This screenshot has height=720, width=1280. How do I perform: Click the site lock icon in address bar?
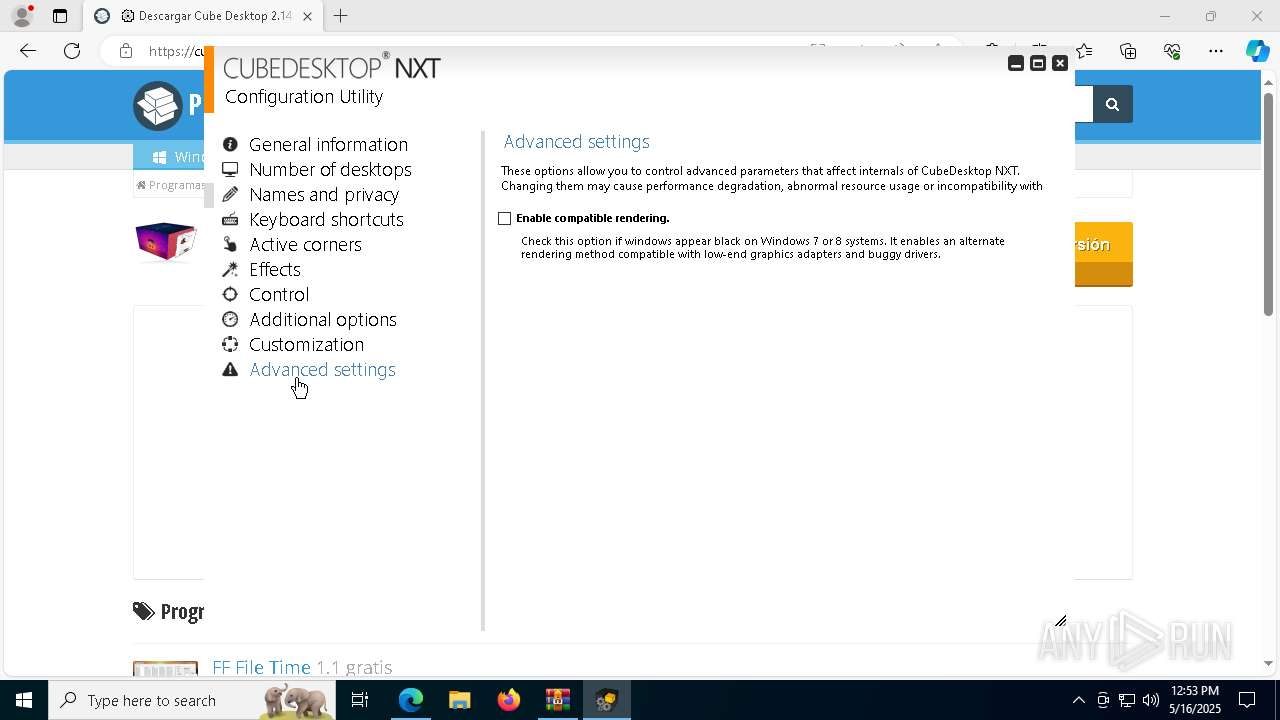(x=126, y=51)
